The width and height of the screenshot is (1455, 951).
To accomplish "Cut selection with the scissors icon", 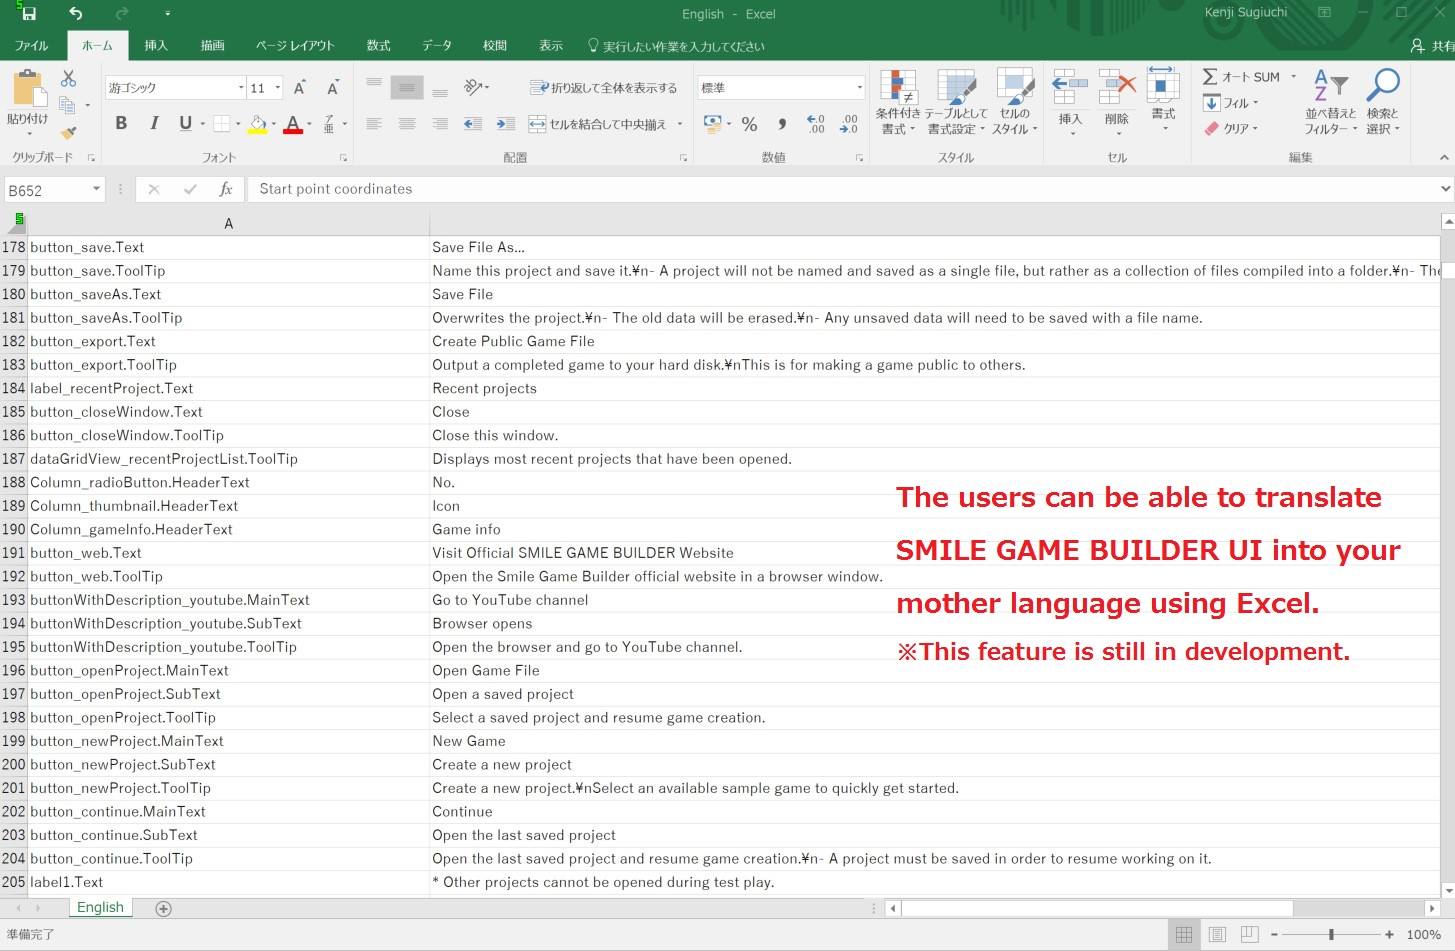I will point(68,78).
